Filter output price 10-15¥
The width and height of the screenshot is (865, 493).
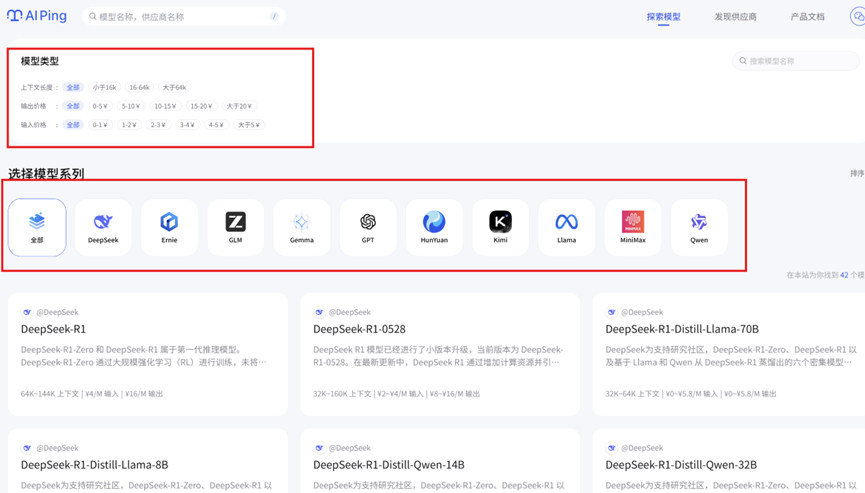tap(165, 106)
